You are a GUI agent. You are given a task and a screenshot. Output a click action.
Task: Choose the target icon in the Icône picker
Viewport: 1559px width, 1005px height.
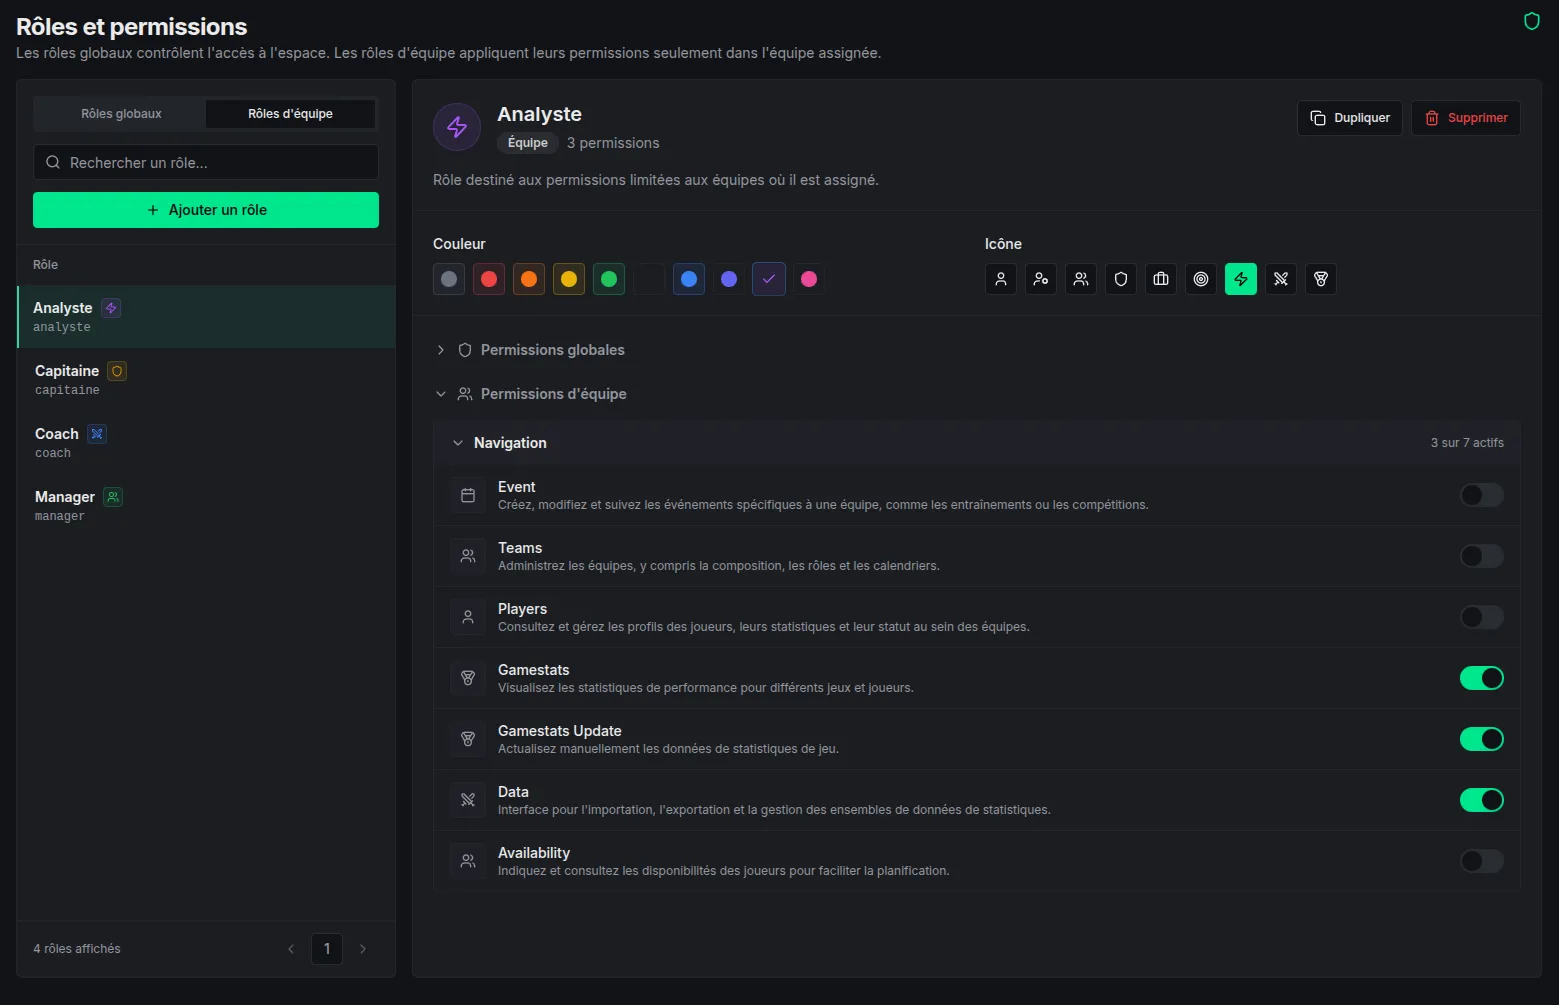(1201, 279)
